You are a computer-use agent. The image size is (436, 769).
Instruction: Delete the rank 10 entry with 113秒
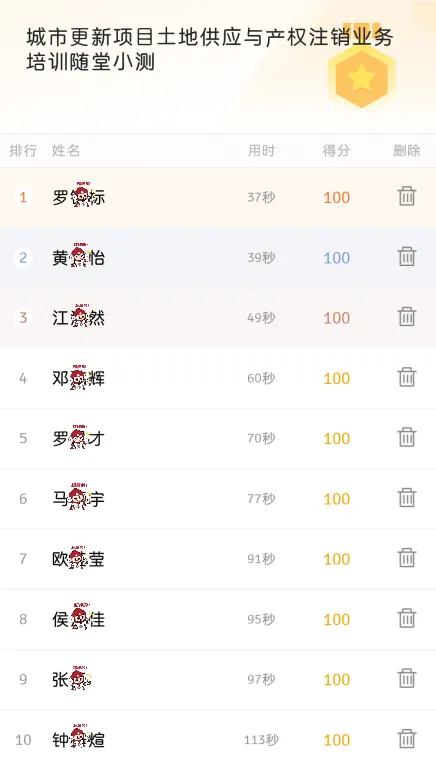(x=407, y=739)
